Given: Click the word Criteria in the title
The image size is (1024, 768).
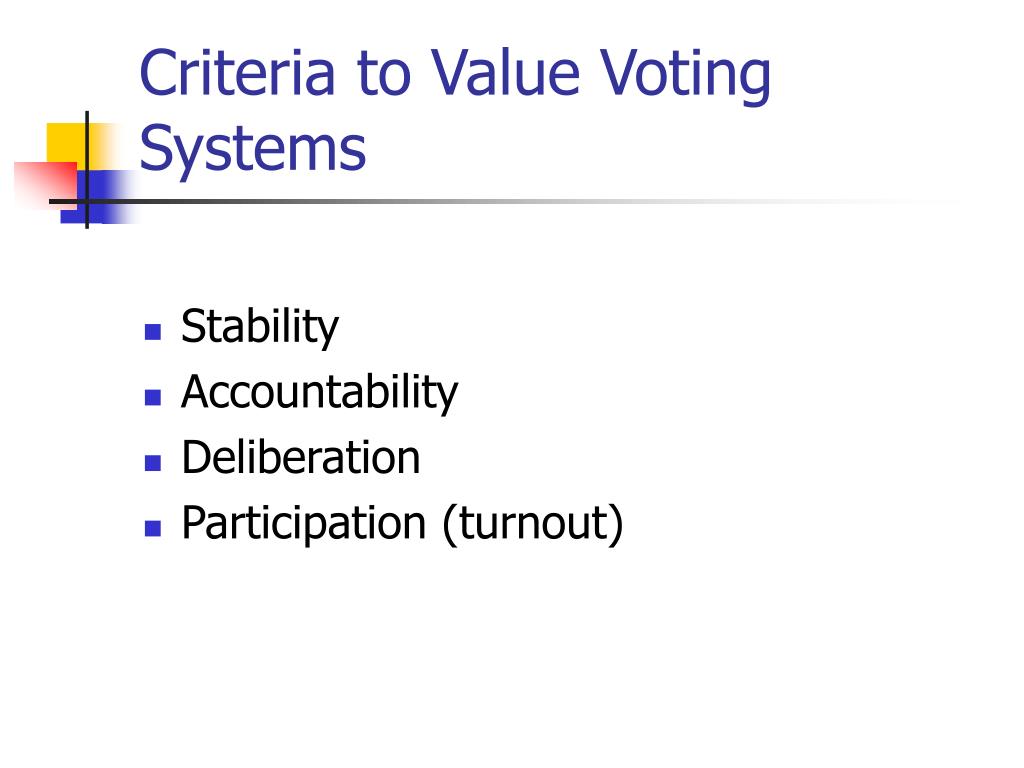Looking at the screenshot, I should click(x=238, y=72).
